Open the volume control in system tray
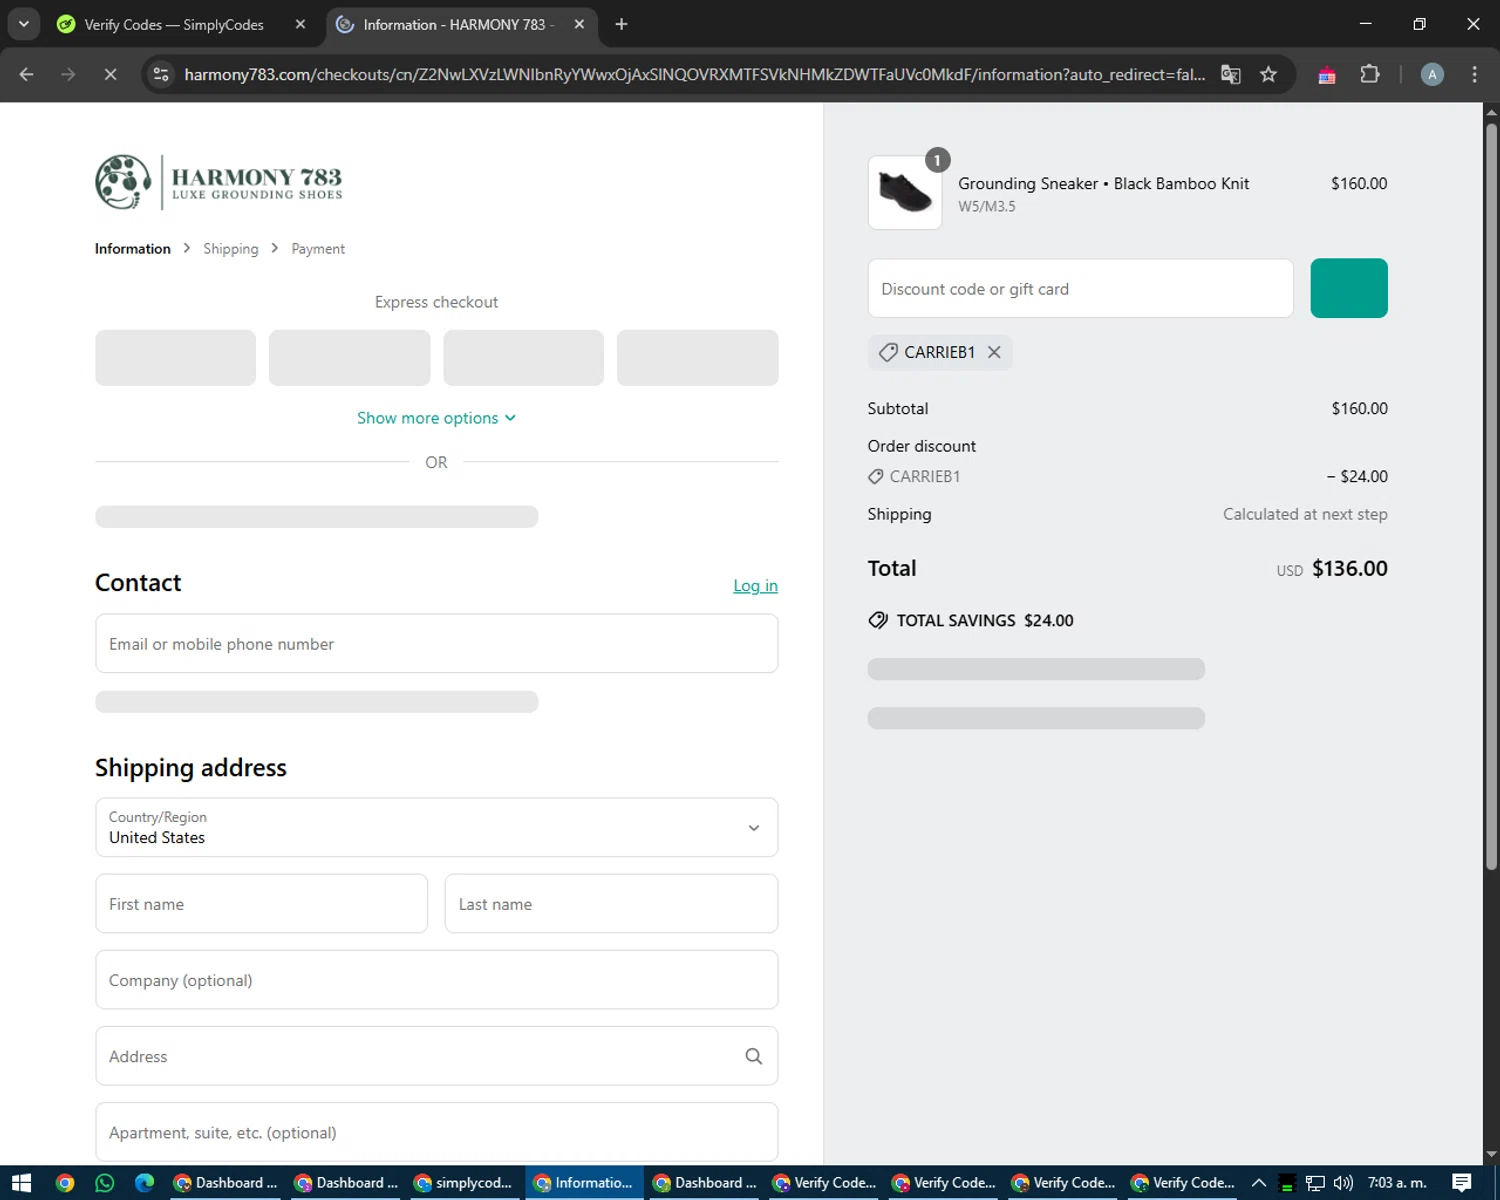Screen dimensions: 1500x1200 click(x=1343, y=1183)
